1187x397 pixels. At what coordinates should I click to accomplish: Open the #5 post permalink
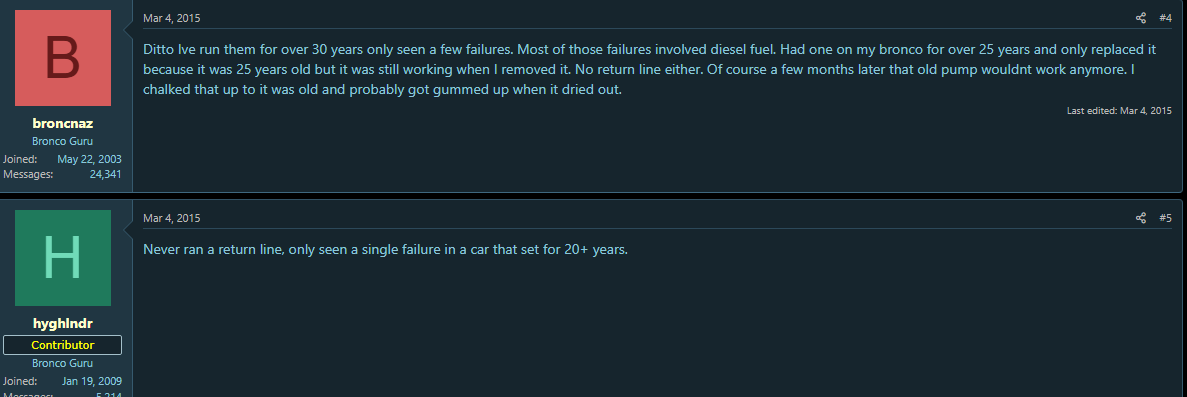pos(1165,218)
